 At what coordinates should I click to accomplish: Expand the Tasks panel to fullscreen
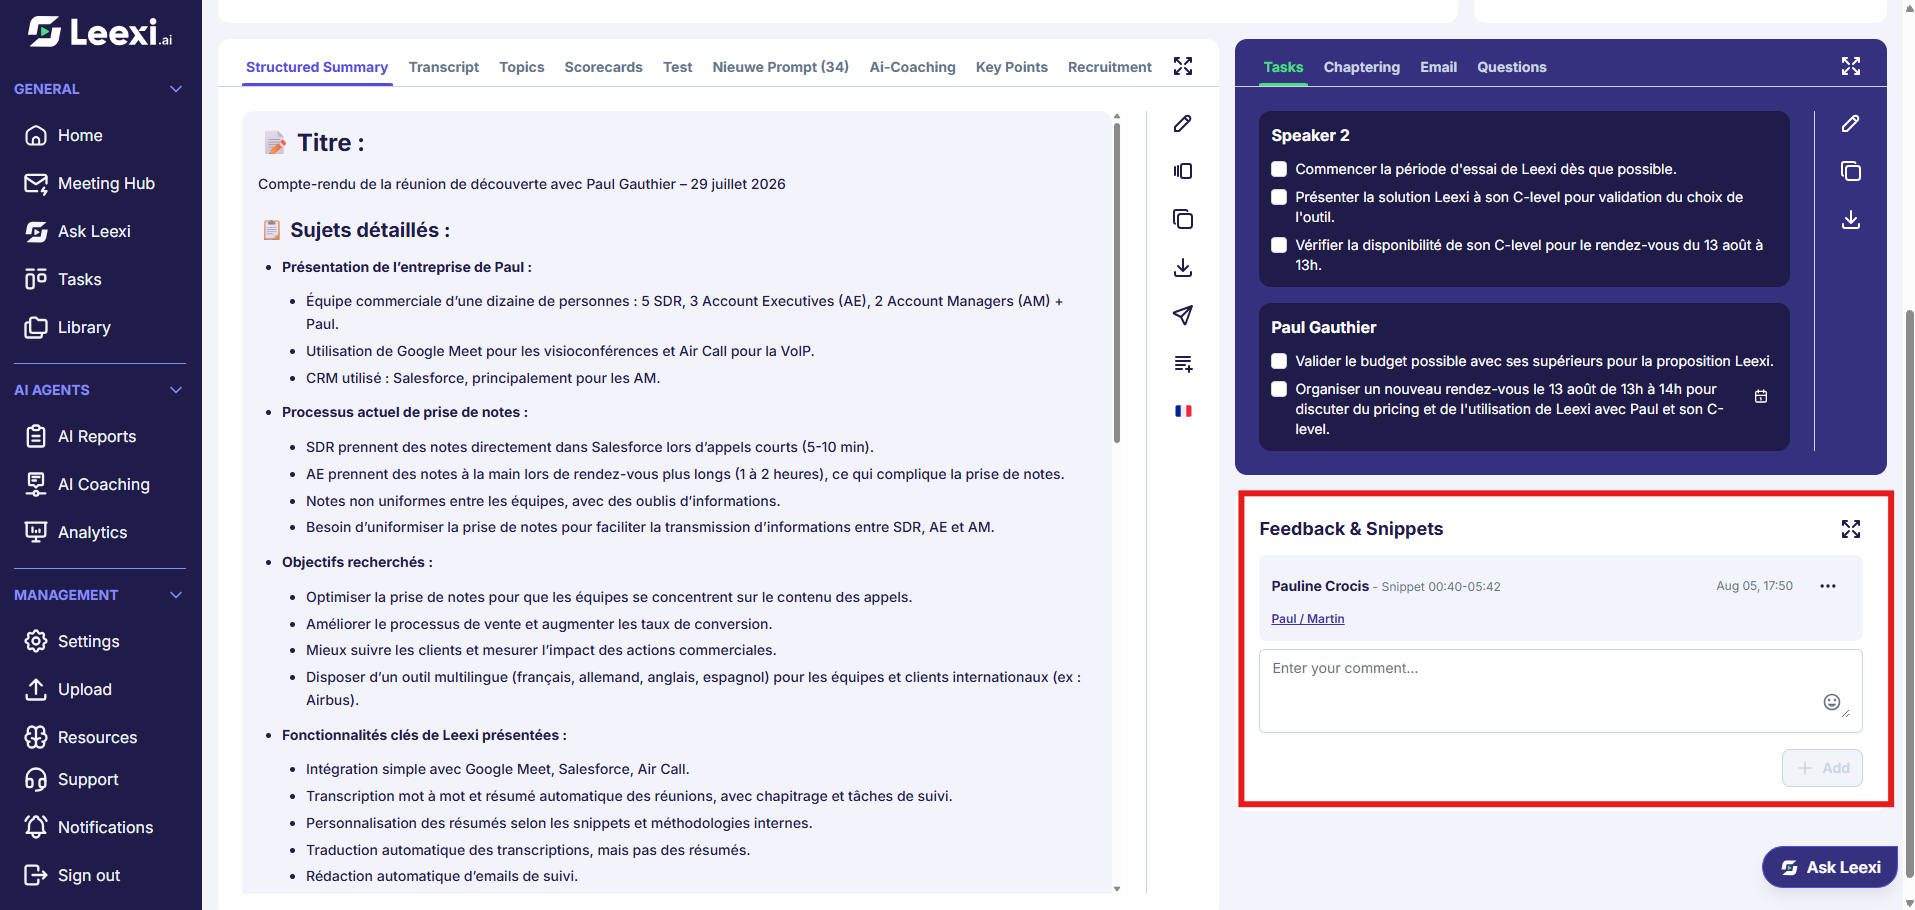(x=1851, y=66)
